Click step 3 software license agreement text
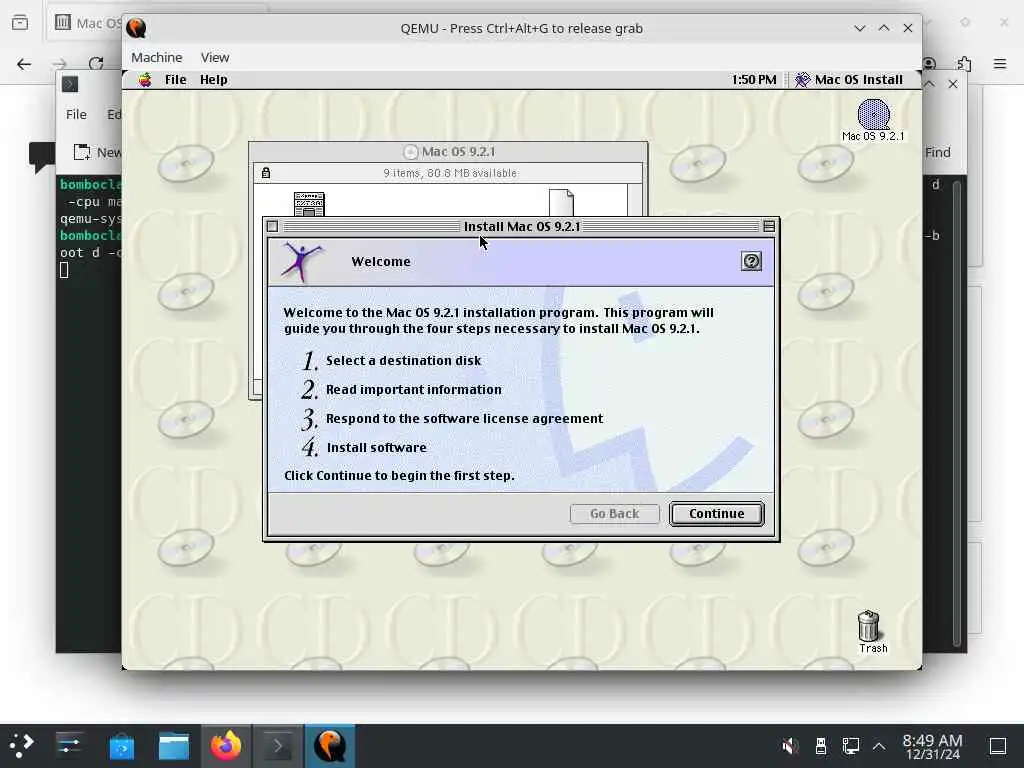This screenshot has width=1024, height=768. point(464,419)
